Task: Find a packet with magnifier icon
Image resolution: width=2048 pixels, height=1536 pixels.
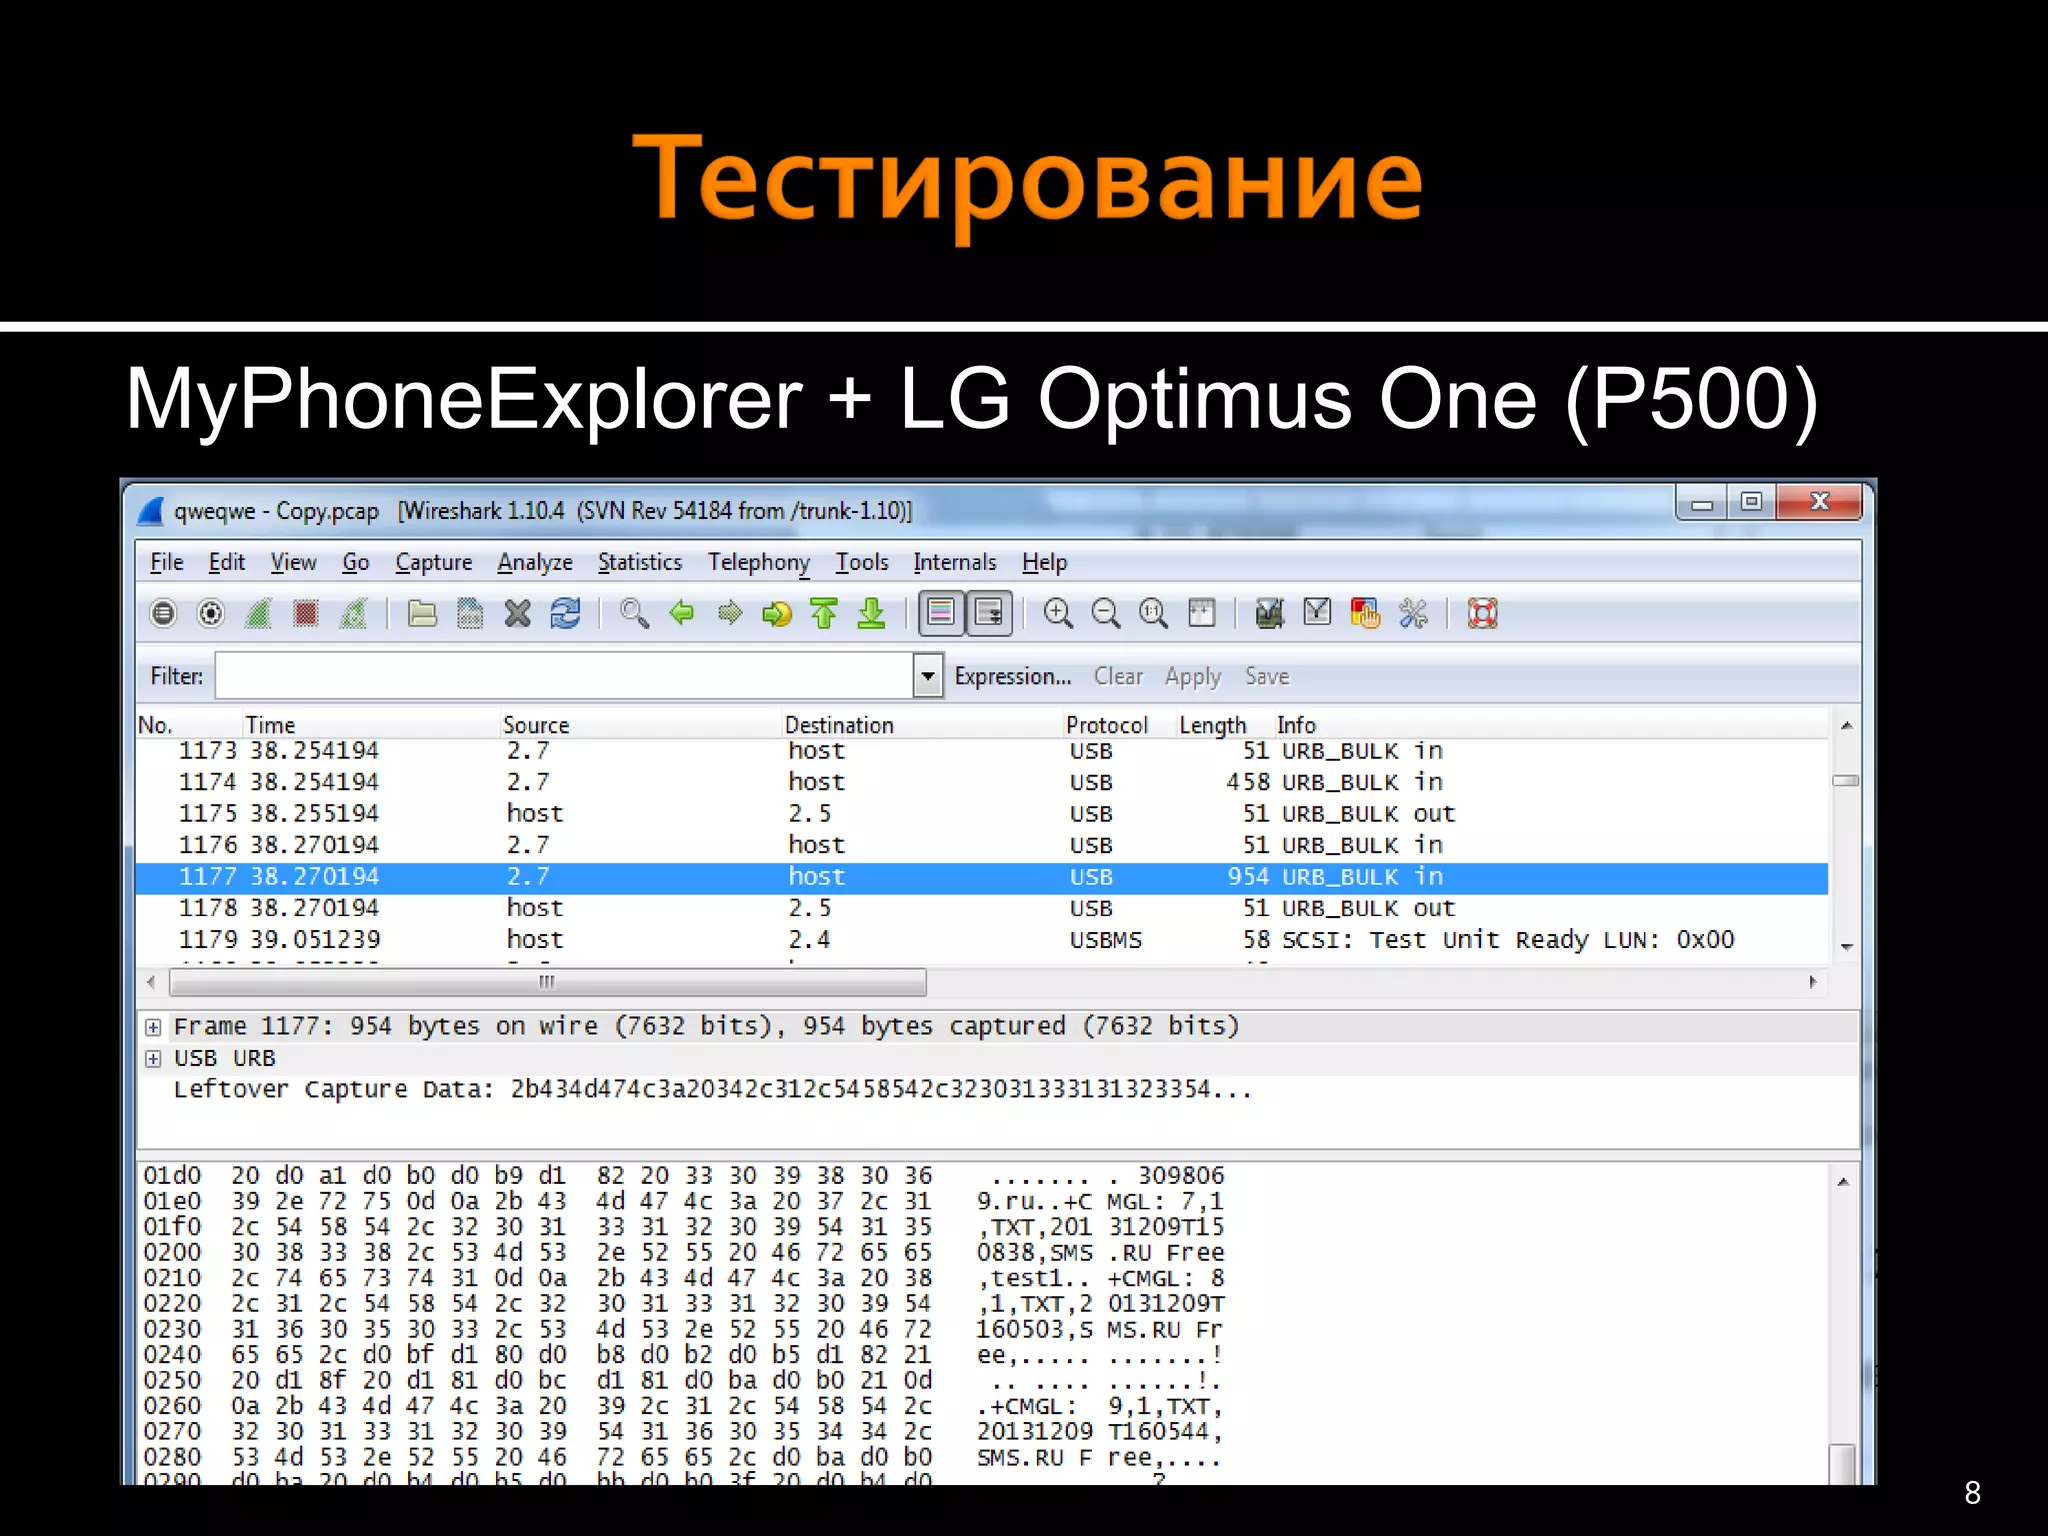Action: pyautogui.click(x=634, y=613)
